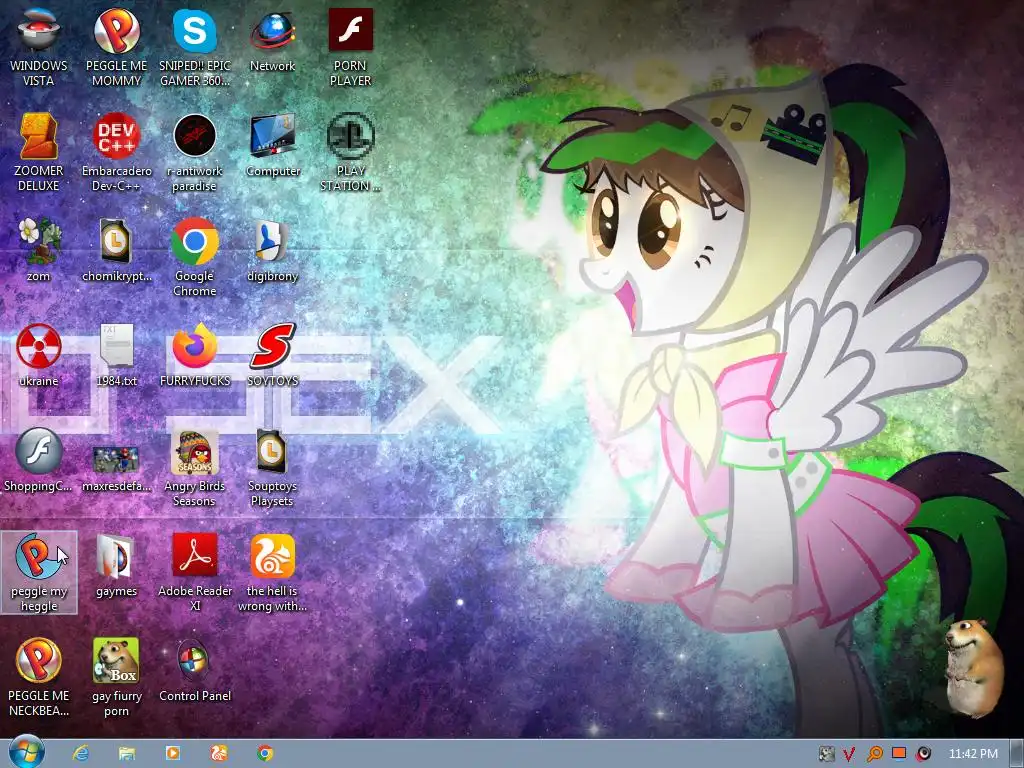Open Windows Explorer from the taskbar
1024x768 pixels.
click(x=127, y=753)
